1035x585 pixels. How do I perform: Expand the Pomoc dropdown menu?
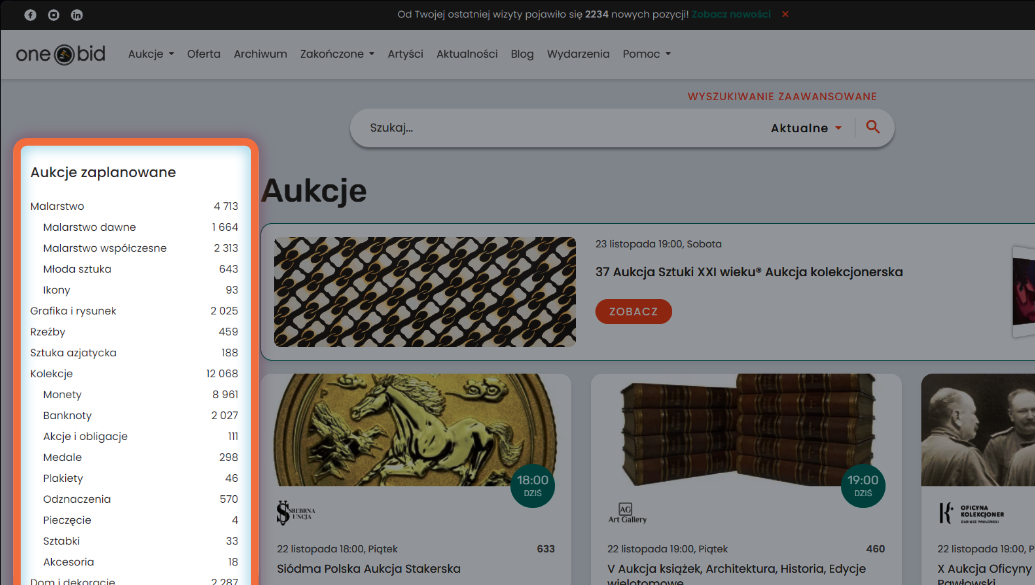click(647, 54)
